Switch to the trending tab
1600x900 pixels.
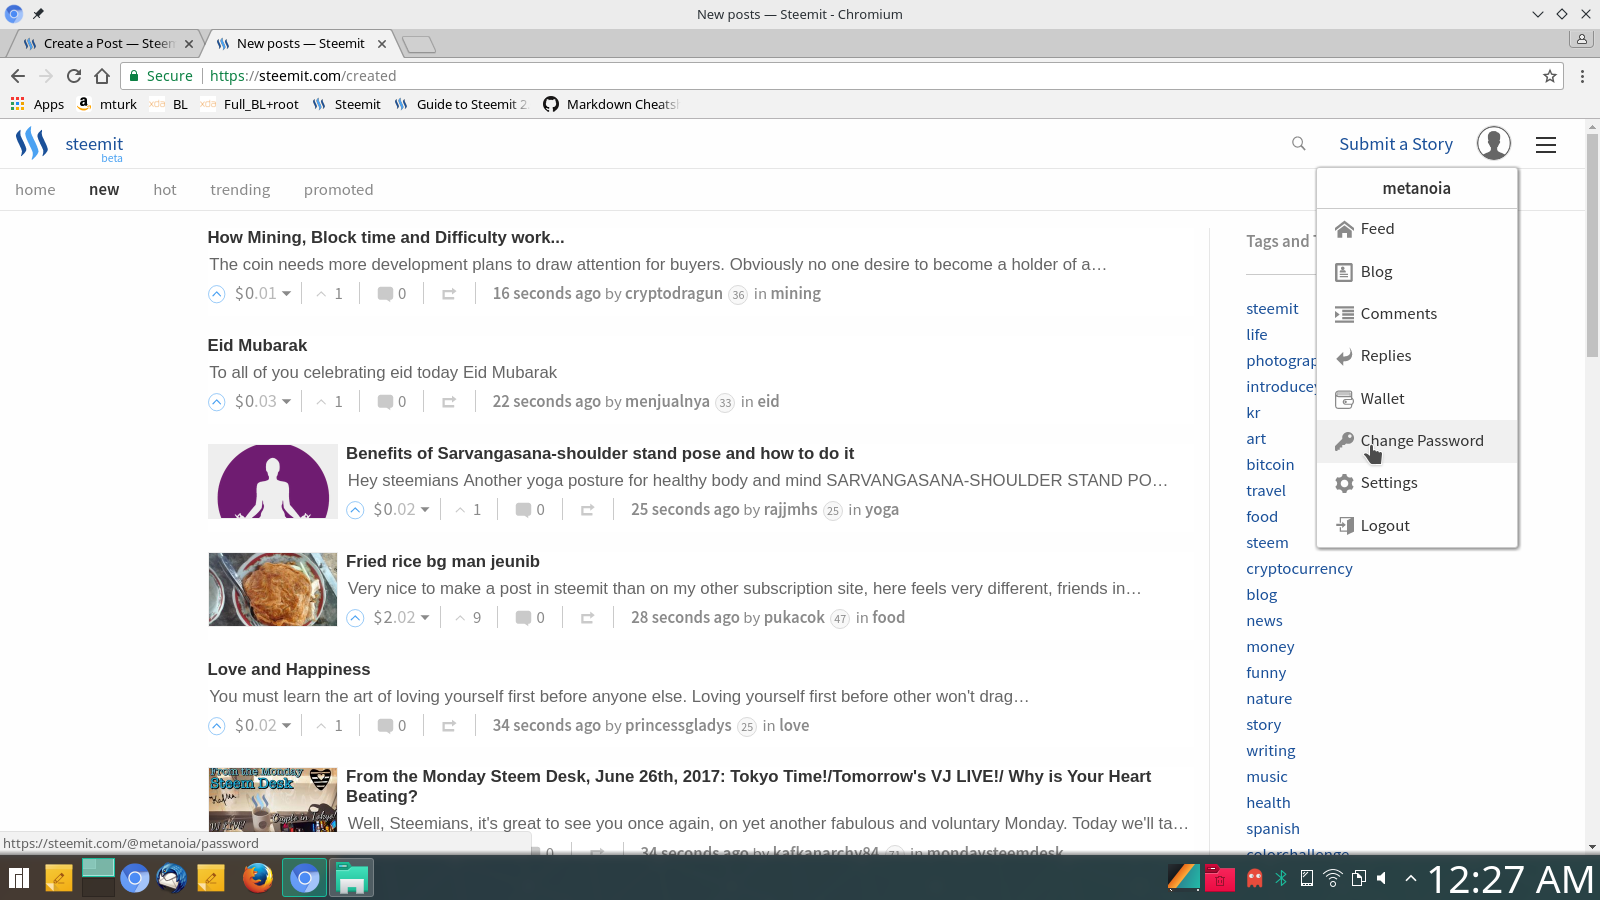click(240, 190)
